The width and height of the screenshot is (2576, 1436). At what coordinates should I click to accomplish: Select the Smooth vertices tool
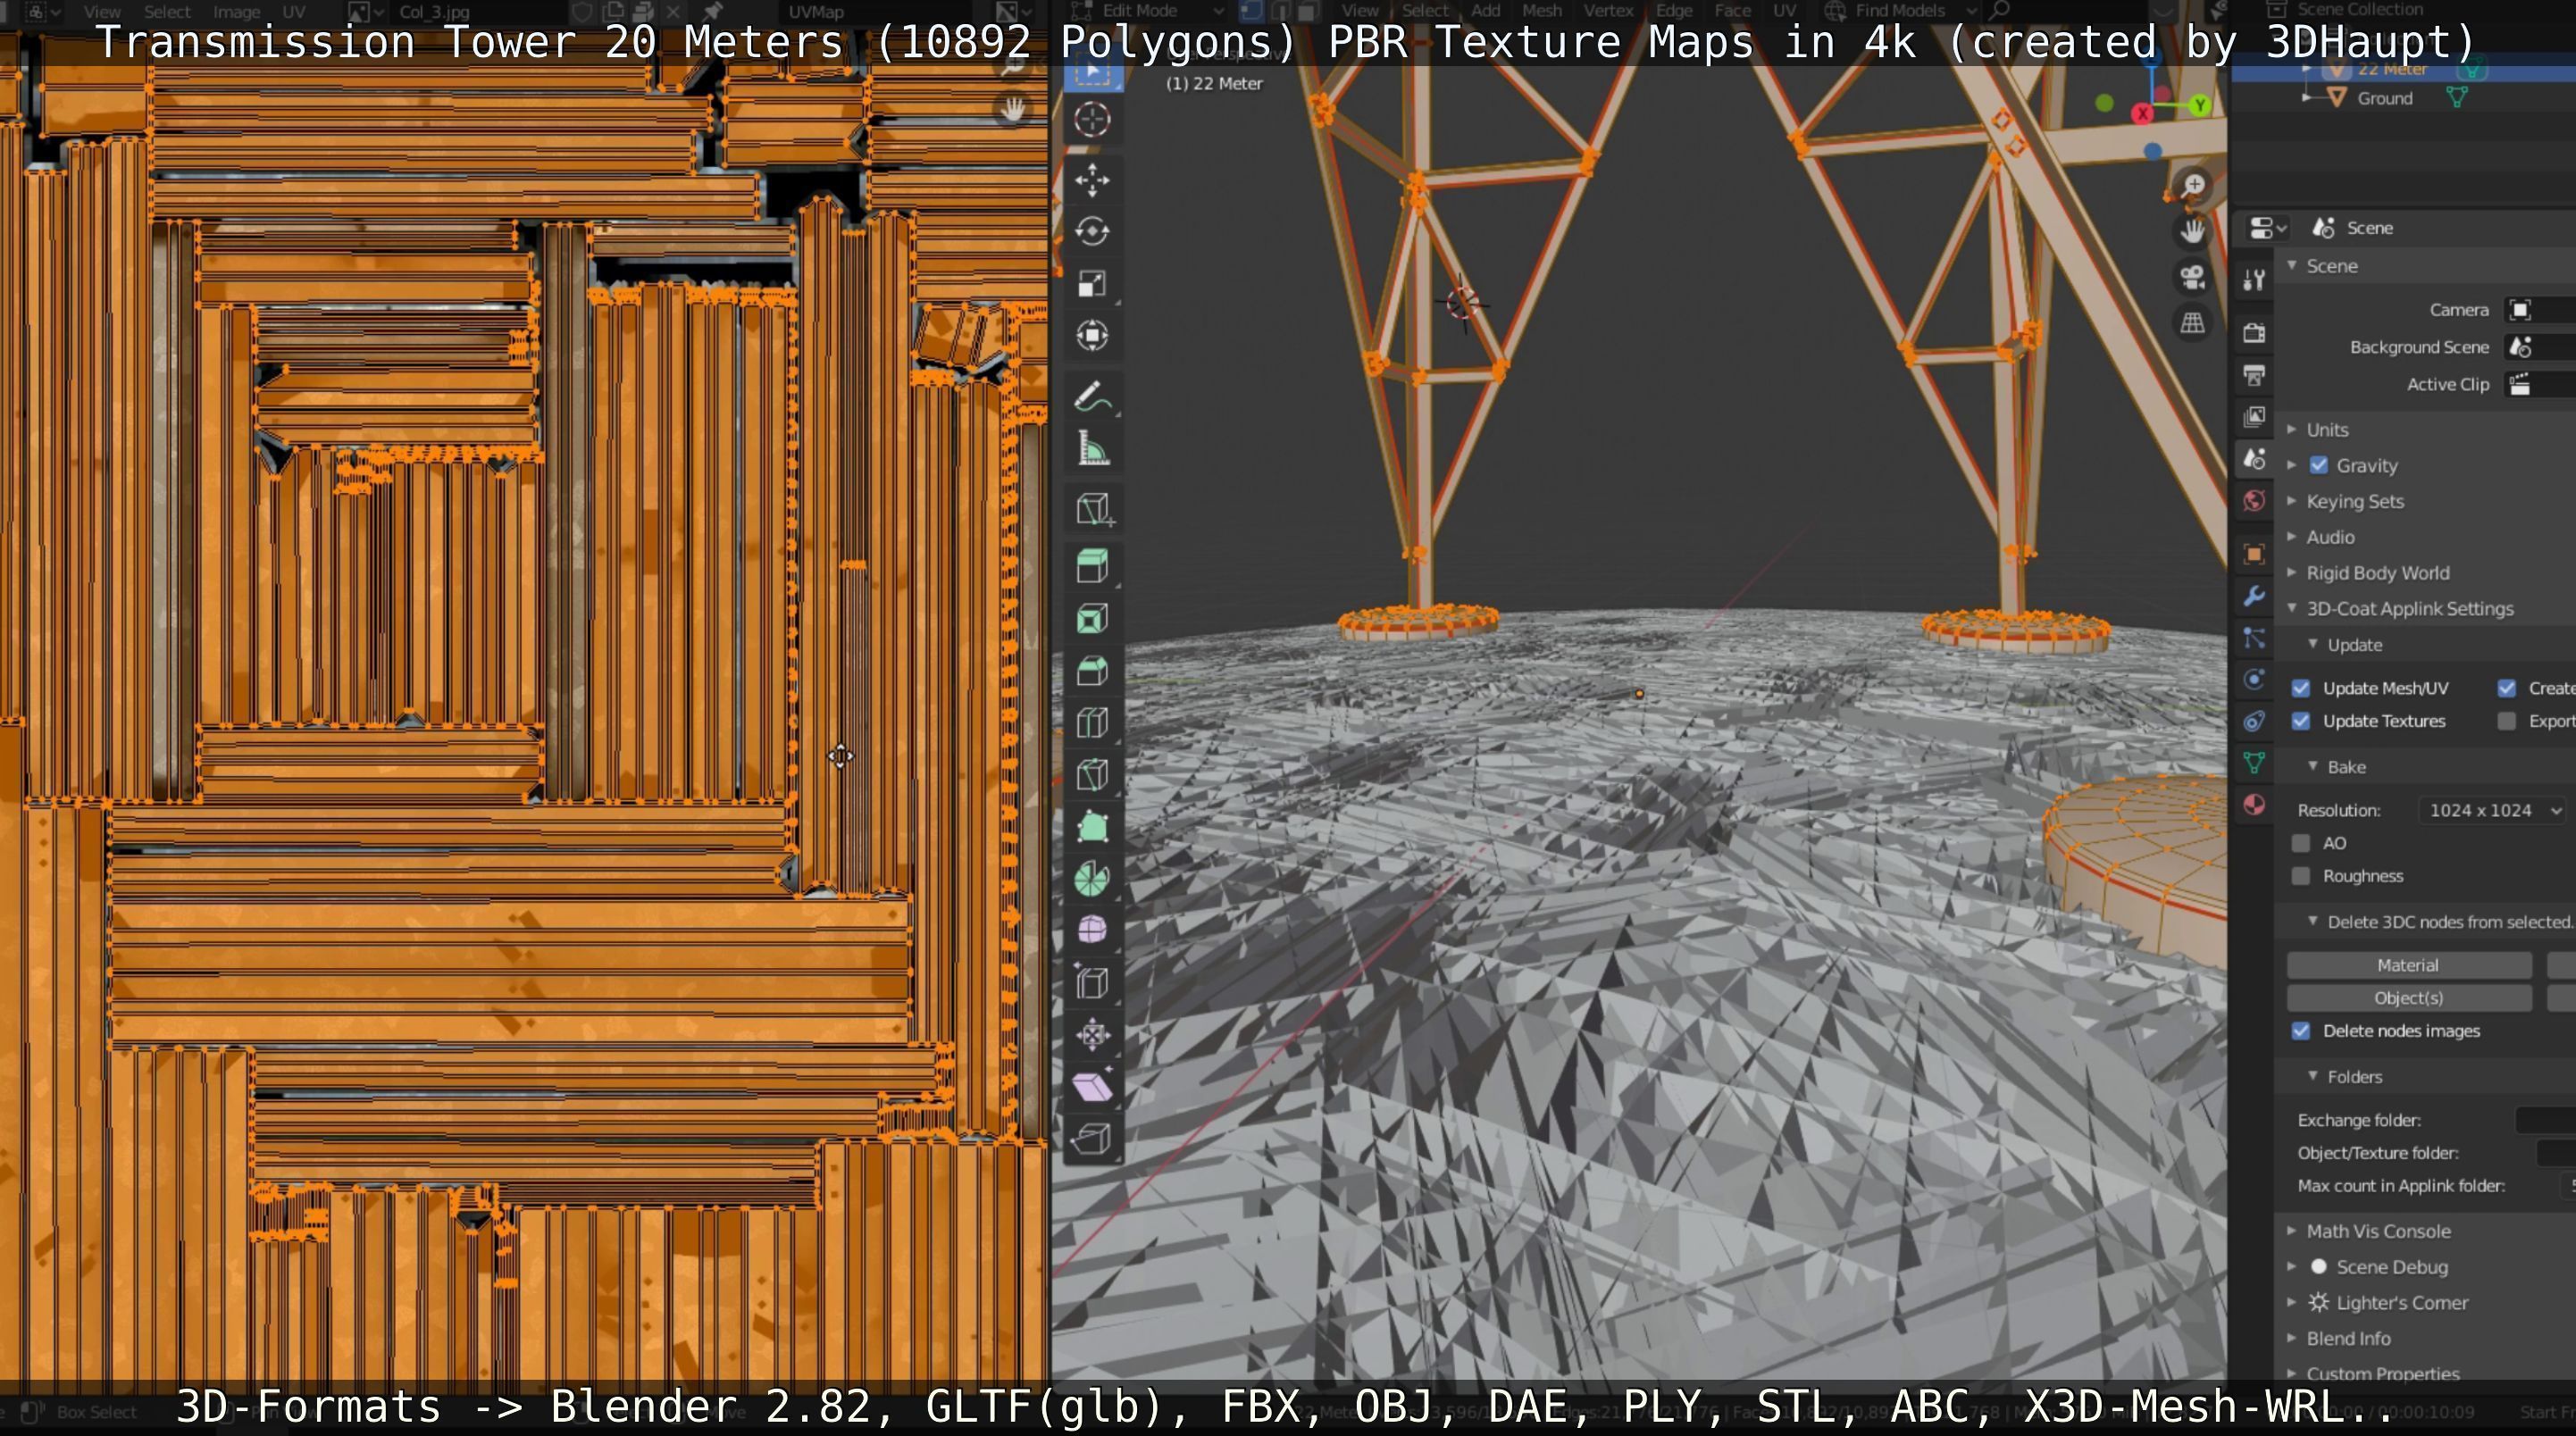(x=1092, y=931)
